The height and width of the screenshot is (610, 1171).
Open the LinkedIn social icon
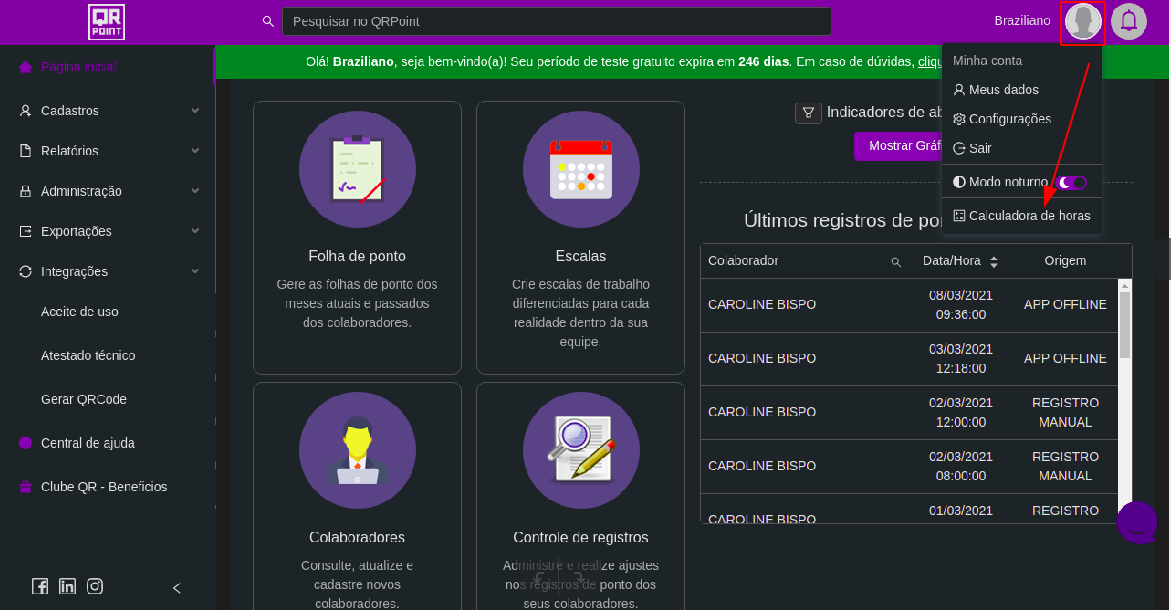coord(67,587)
